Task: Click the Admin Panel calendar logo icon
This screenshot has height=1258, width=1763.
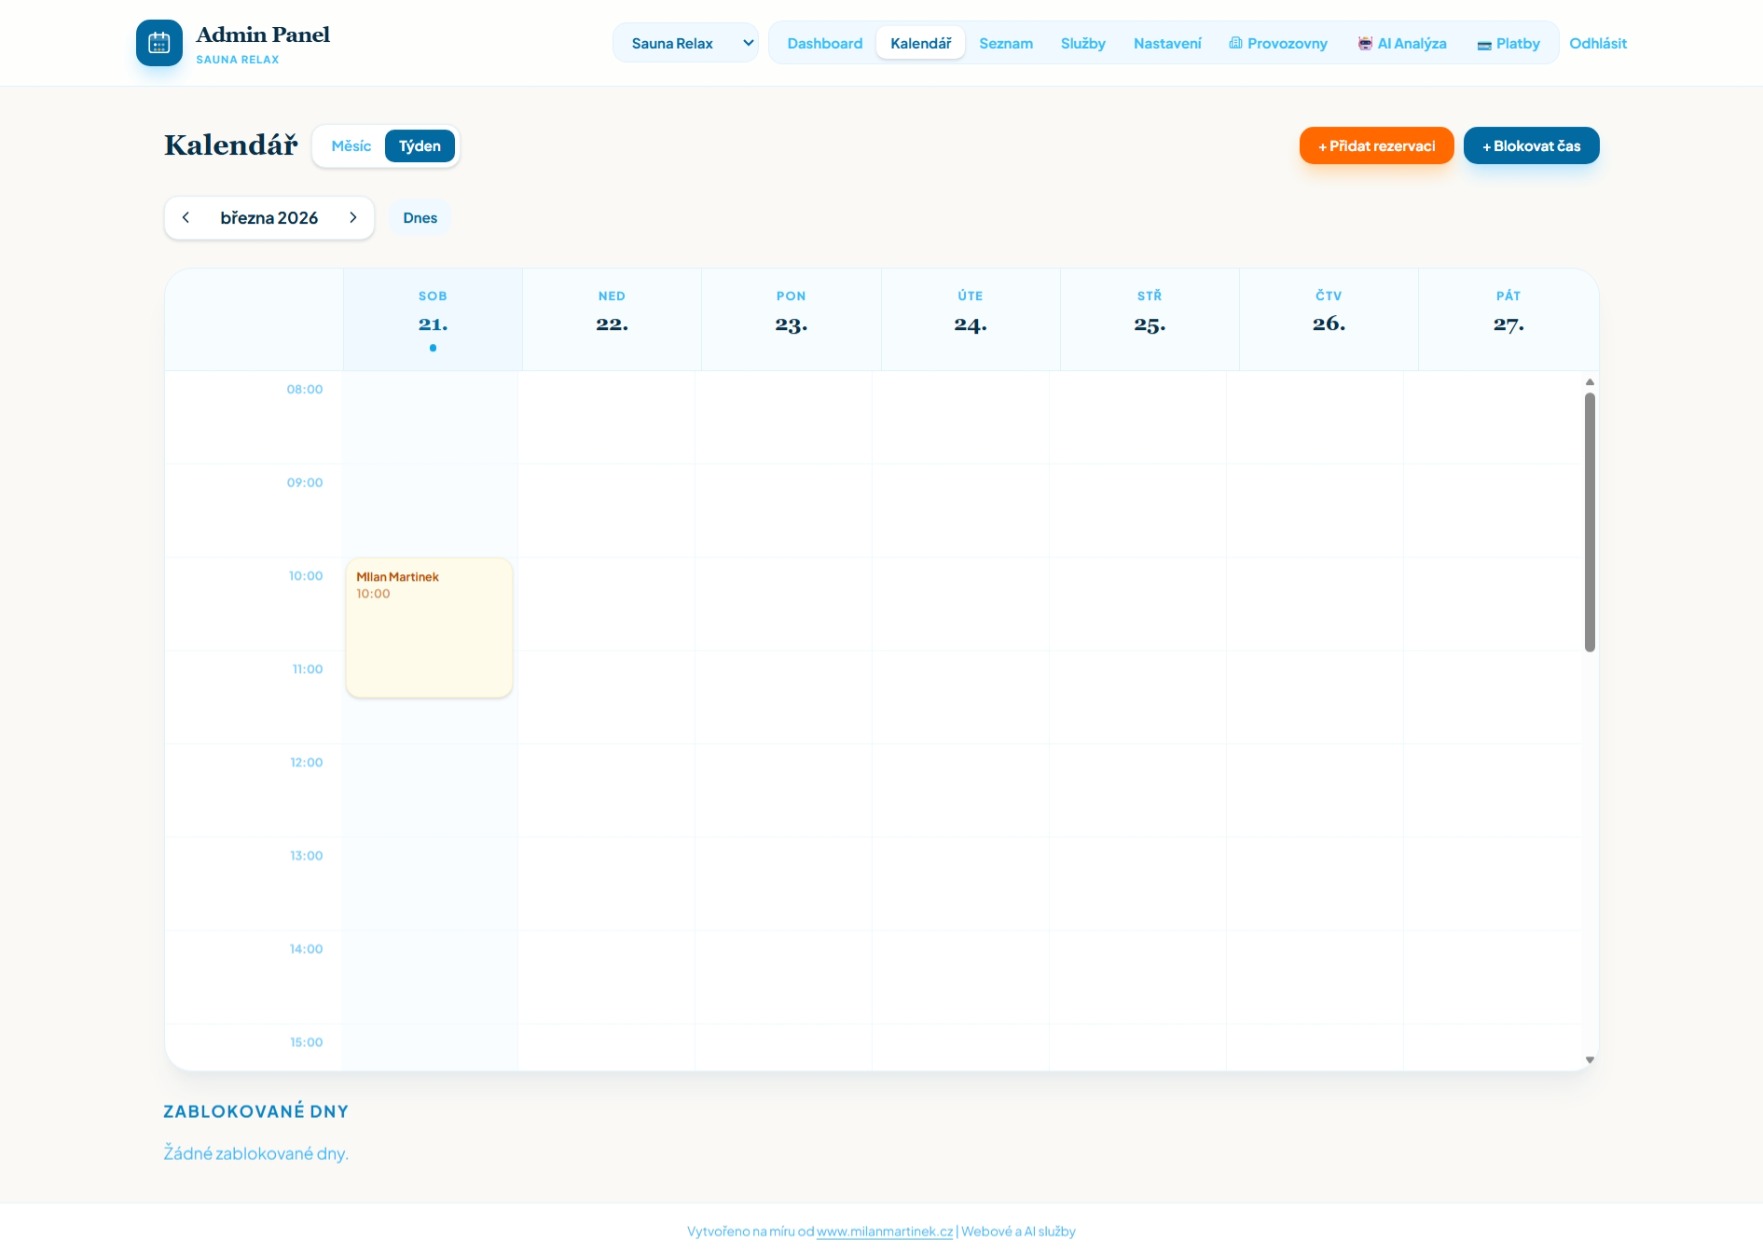Action: point(159,43)
